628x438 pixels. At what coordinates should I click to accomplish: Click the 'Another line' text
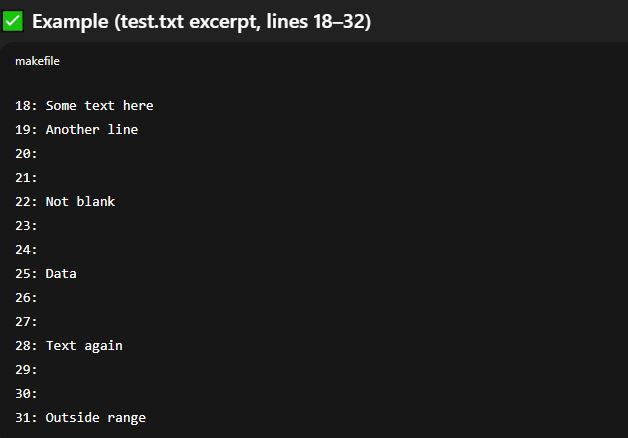(x=91, y=129)
